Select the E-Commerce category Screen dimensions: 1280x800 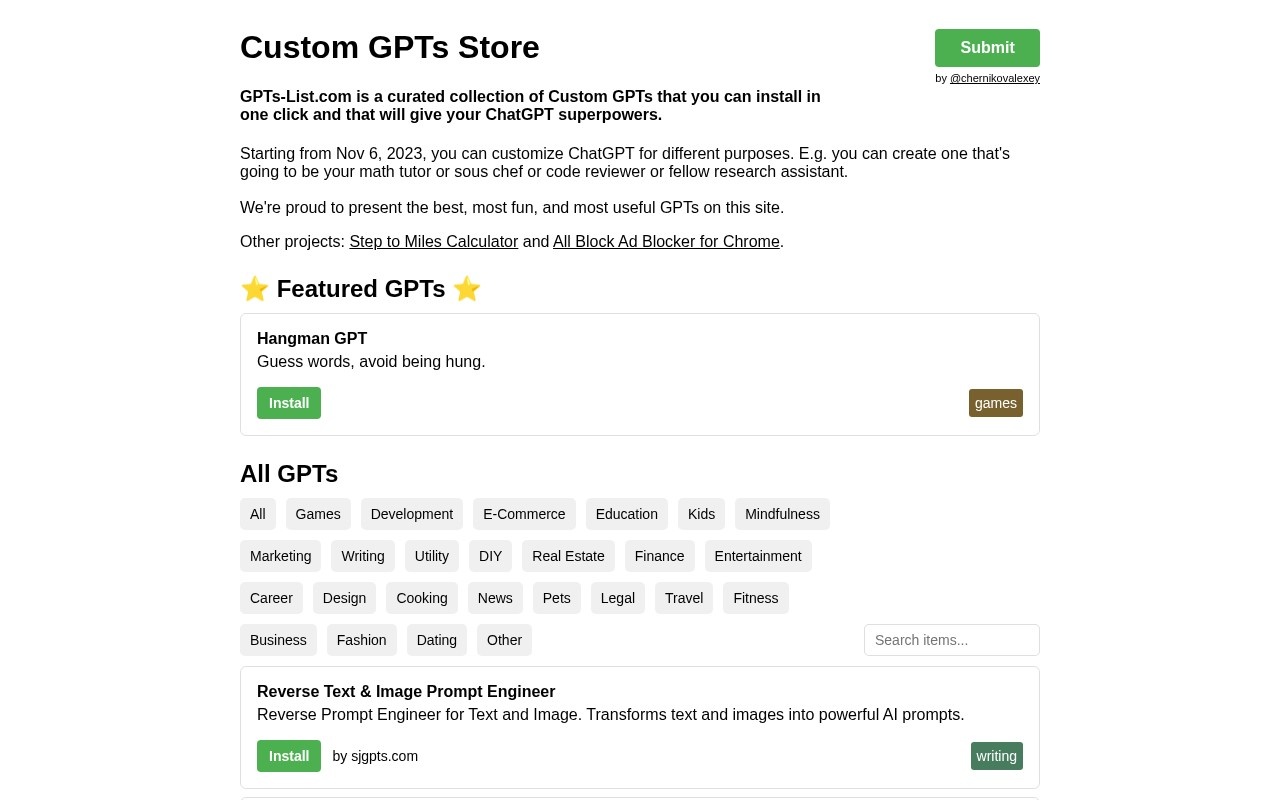click(524, 514)
